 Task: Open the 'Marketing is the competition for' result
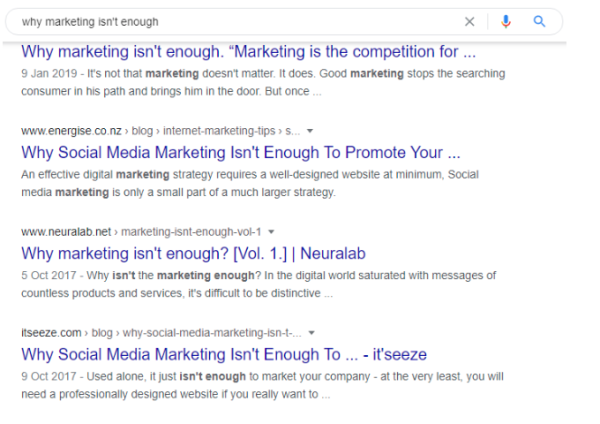[249, 52]
